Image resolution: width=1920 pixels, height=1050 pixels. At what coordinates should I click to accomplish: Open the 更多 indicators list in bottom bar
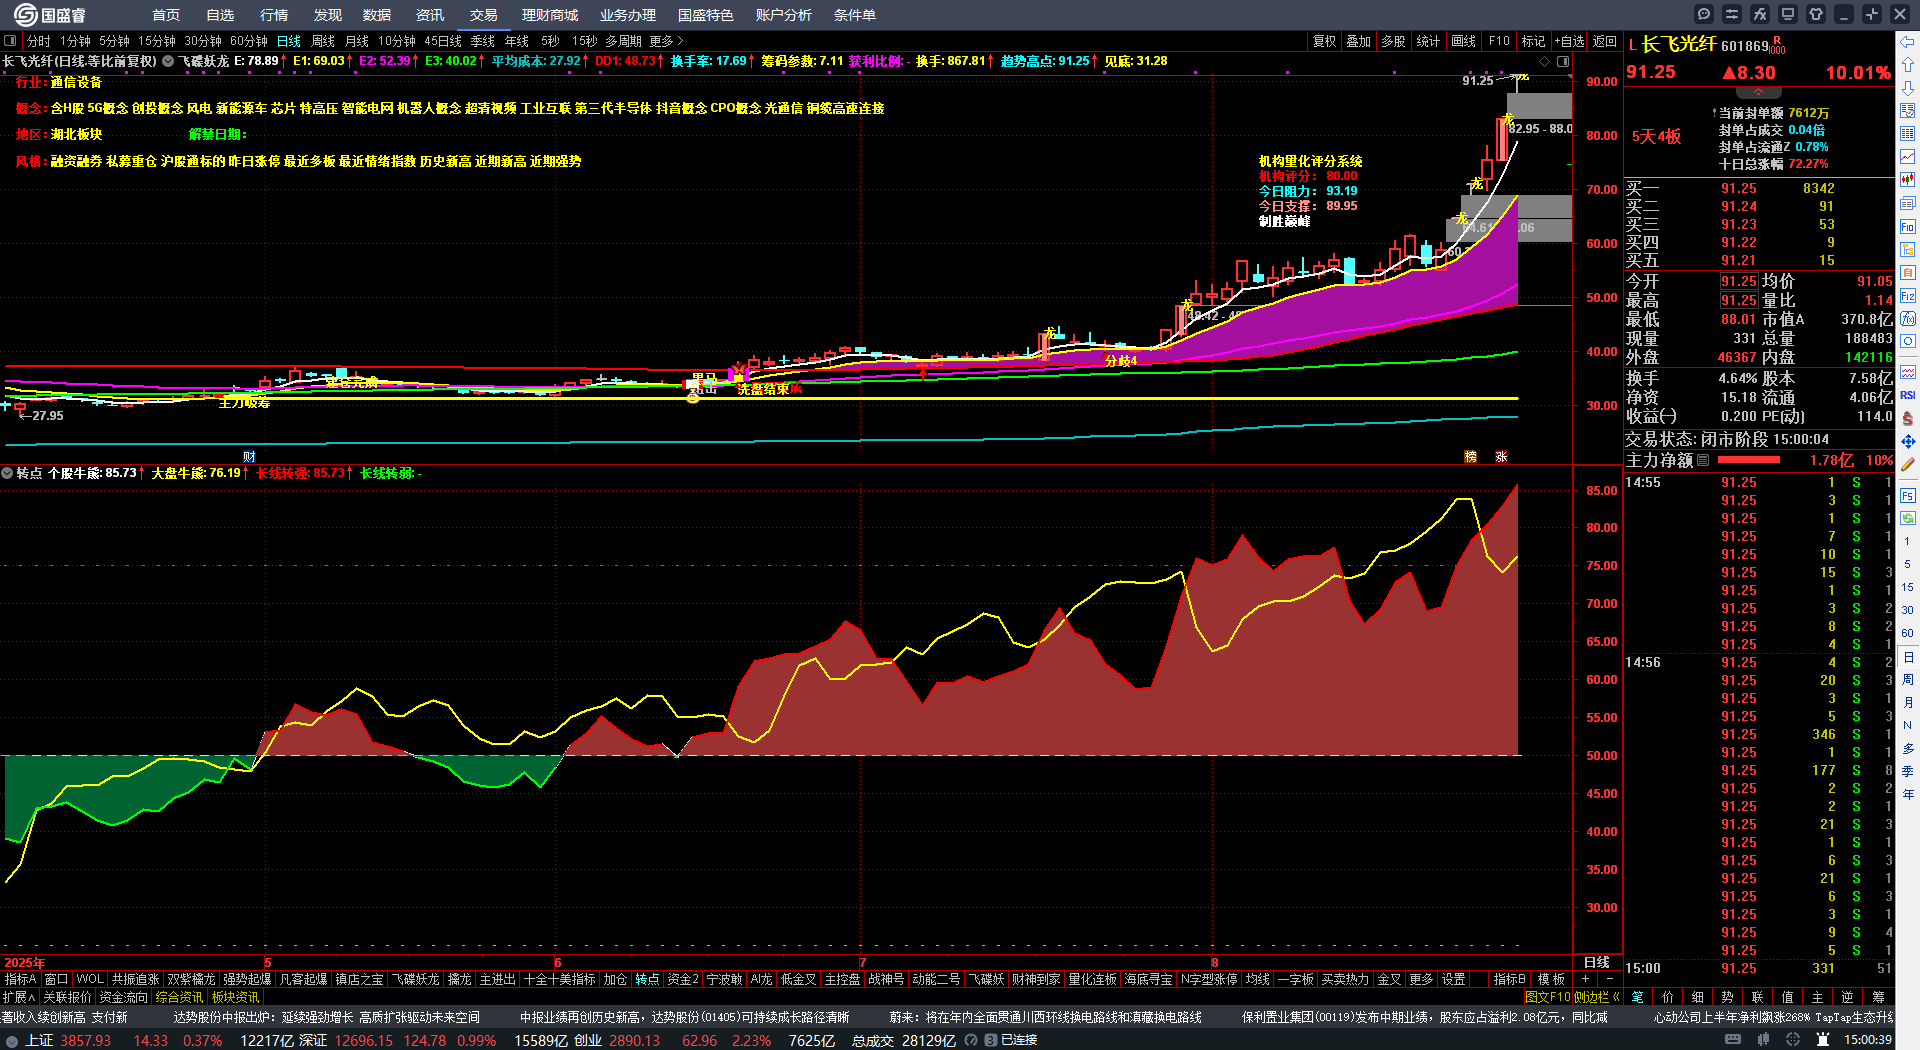(x=1421, y=980)
